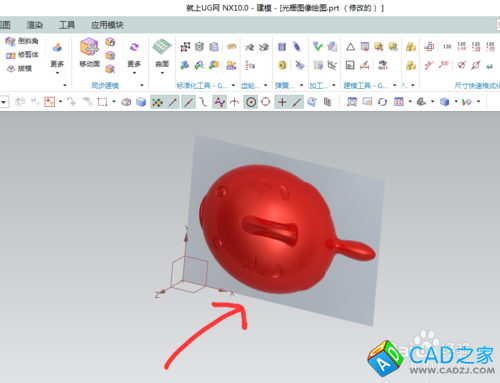Click the blue stamp icon above first 更多

pyautogui.click(x=57, y=47)
